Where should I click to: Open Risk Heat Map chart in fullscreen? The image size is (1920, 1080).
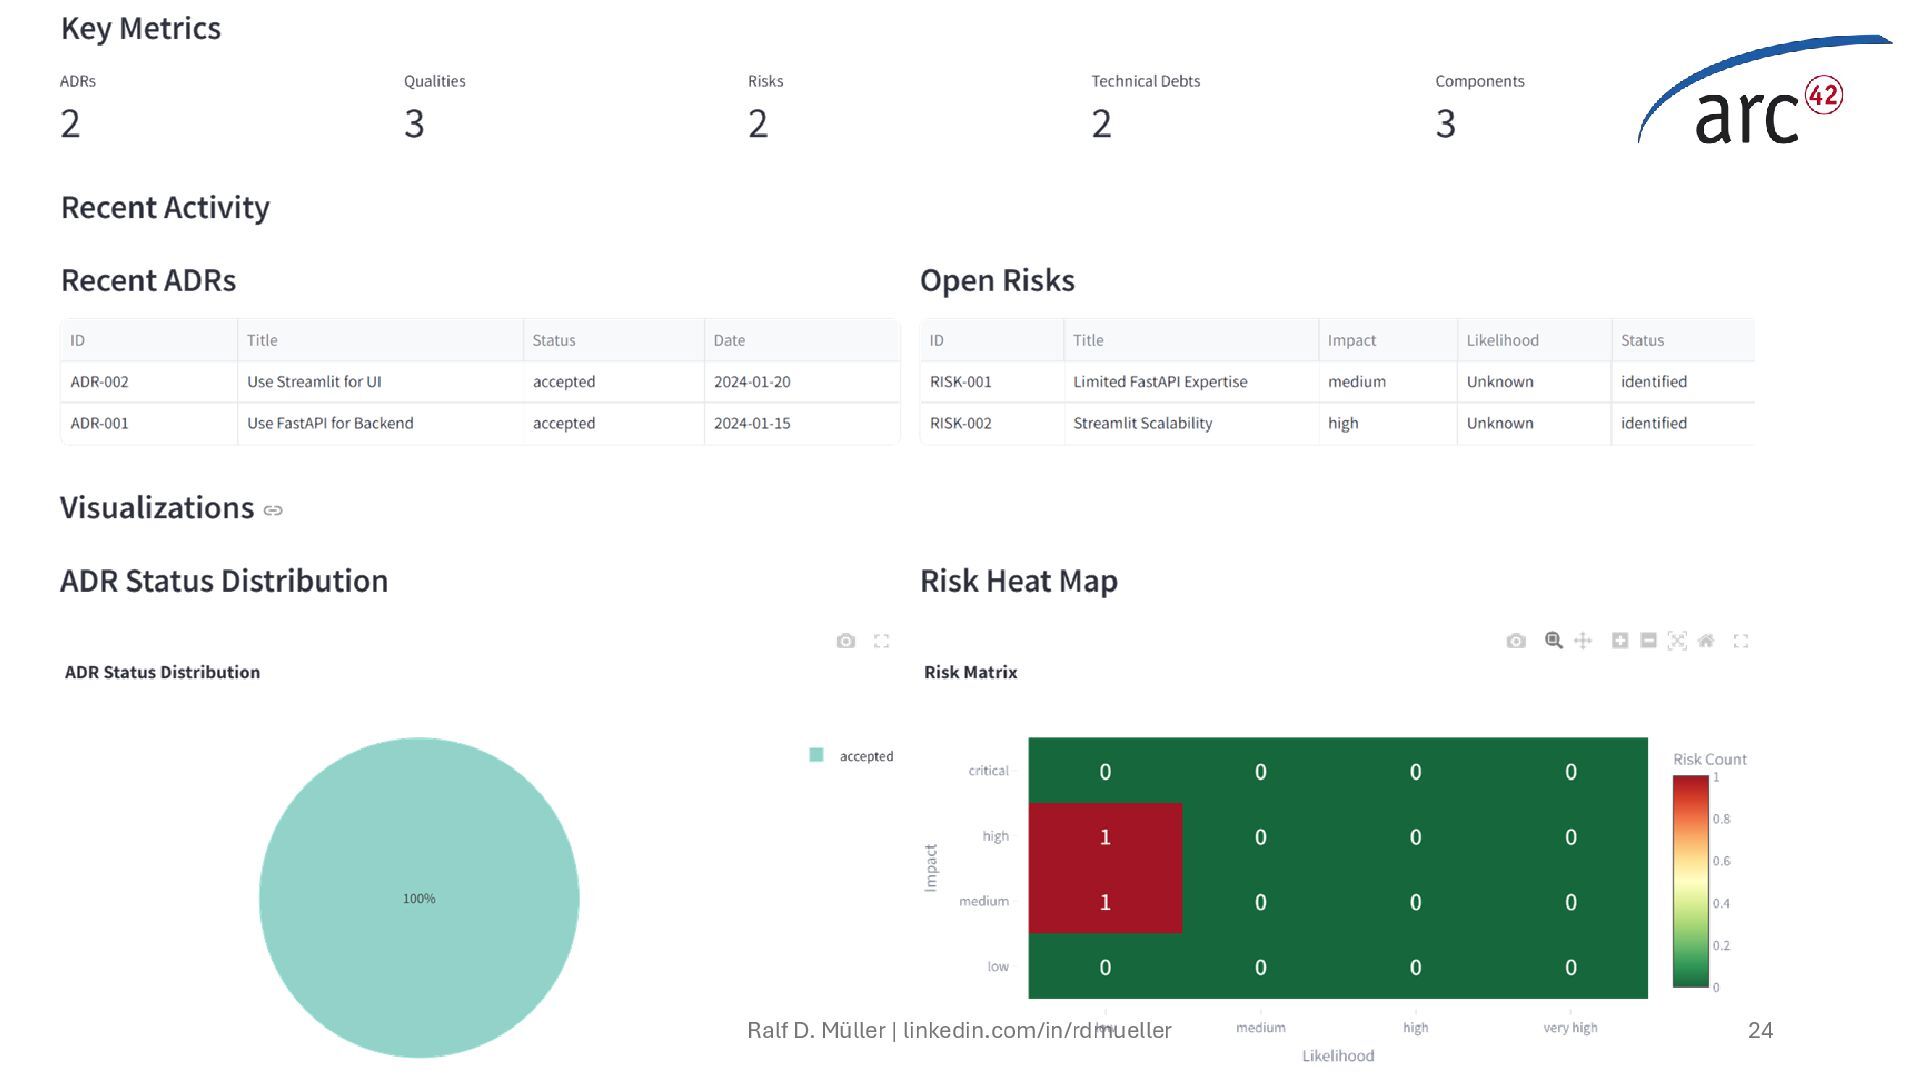pos(1741,641)
